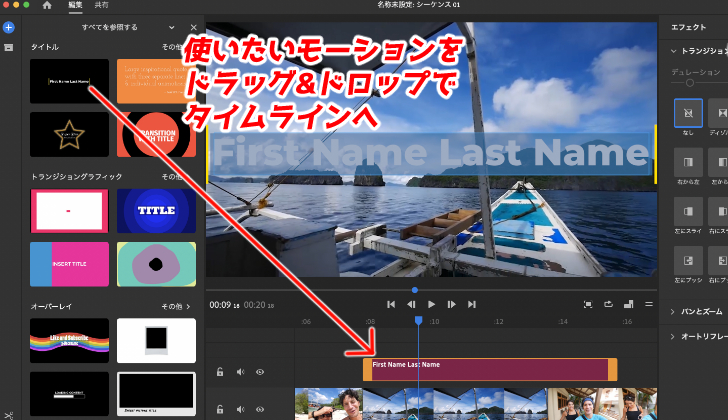This screenshot has height=420, width=728.
Task: Click the 00:09 current timecode
Action: click(224, 305)
